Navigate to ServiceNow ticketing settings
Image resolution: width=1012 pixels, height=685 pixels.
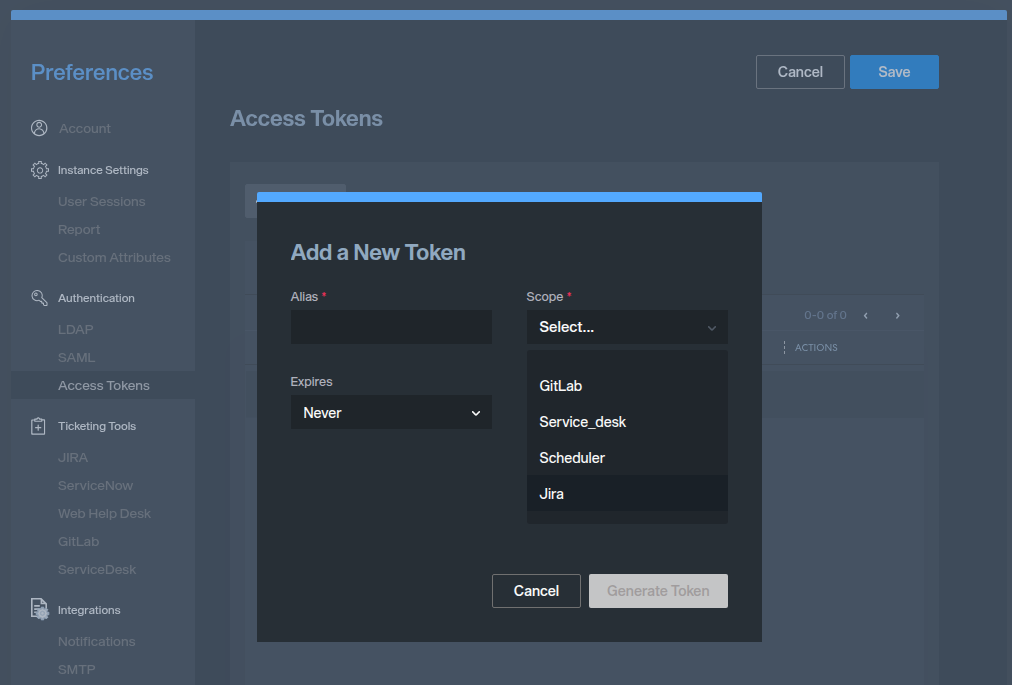point(95,485)
